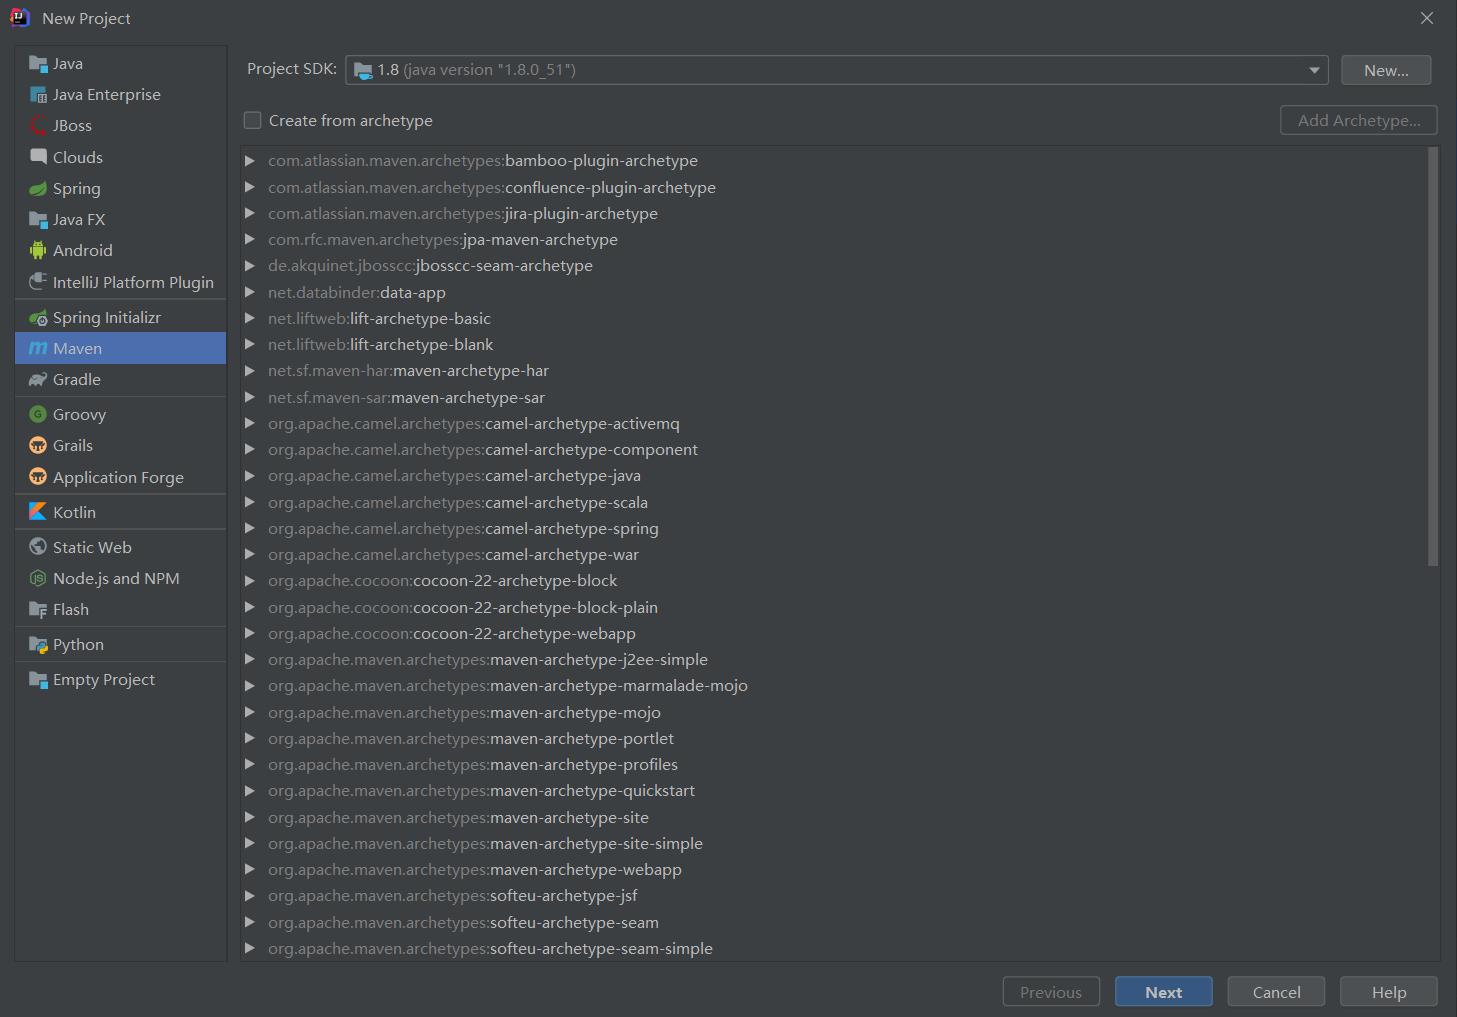Click Add Archetype... button
This screenshot has width=1457, height=1017.
(x=1359, y=120)
